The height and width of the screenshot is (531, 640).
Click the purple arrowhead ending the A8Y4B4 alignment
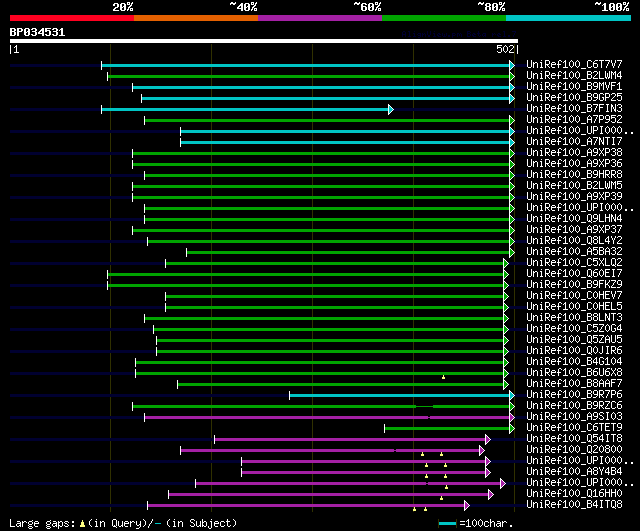coord(488,473)
